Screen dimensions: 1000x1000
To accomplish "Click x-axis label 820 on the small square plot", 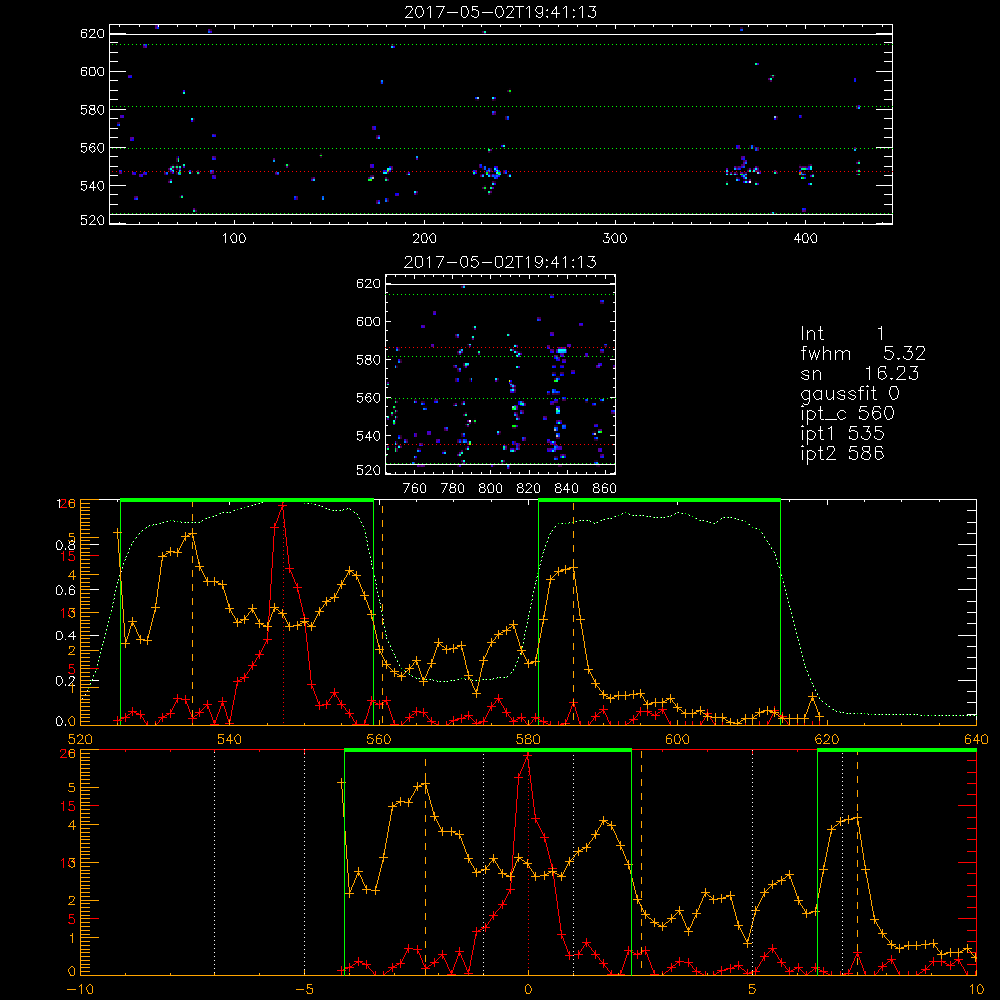I will coord(529,489).
